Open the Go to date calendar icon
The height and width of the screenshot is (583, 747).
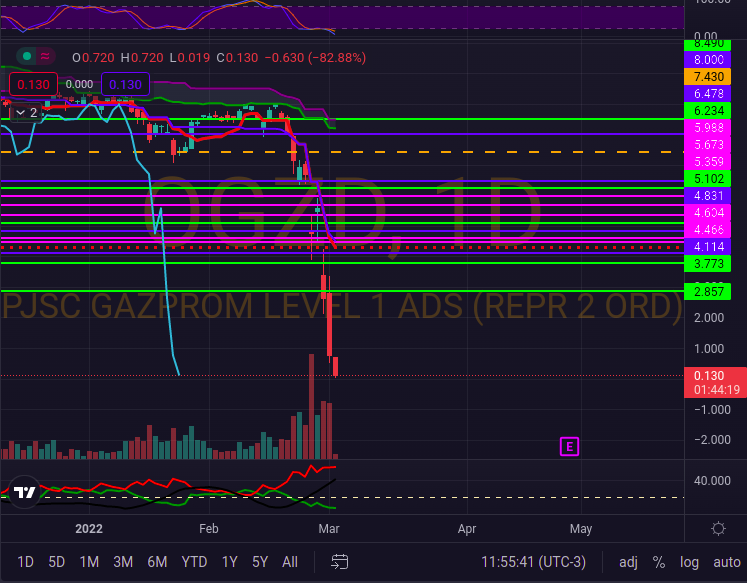click(x=340, y=562)
